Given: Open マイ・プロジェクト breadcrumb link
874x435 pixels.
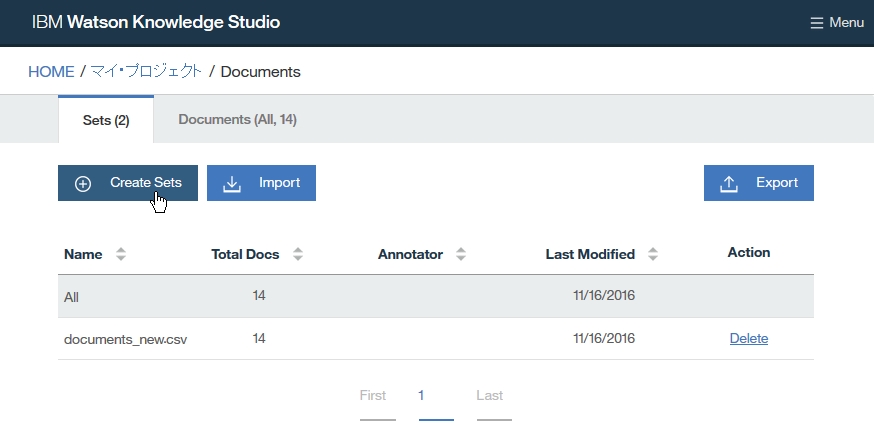Looking at the screenshot, I should tap(146, 72).
